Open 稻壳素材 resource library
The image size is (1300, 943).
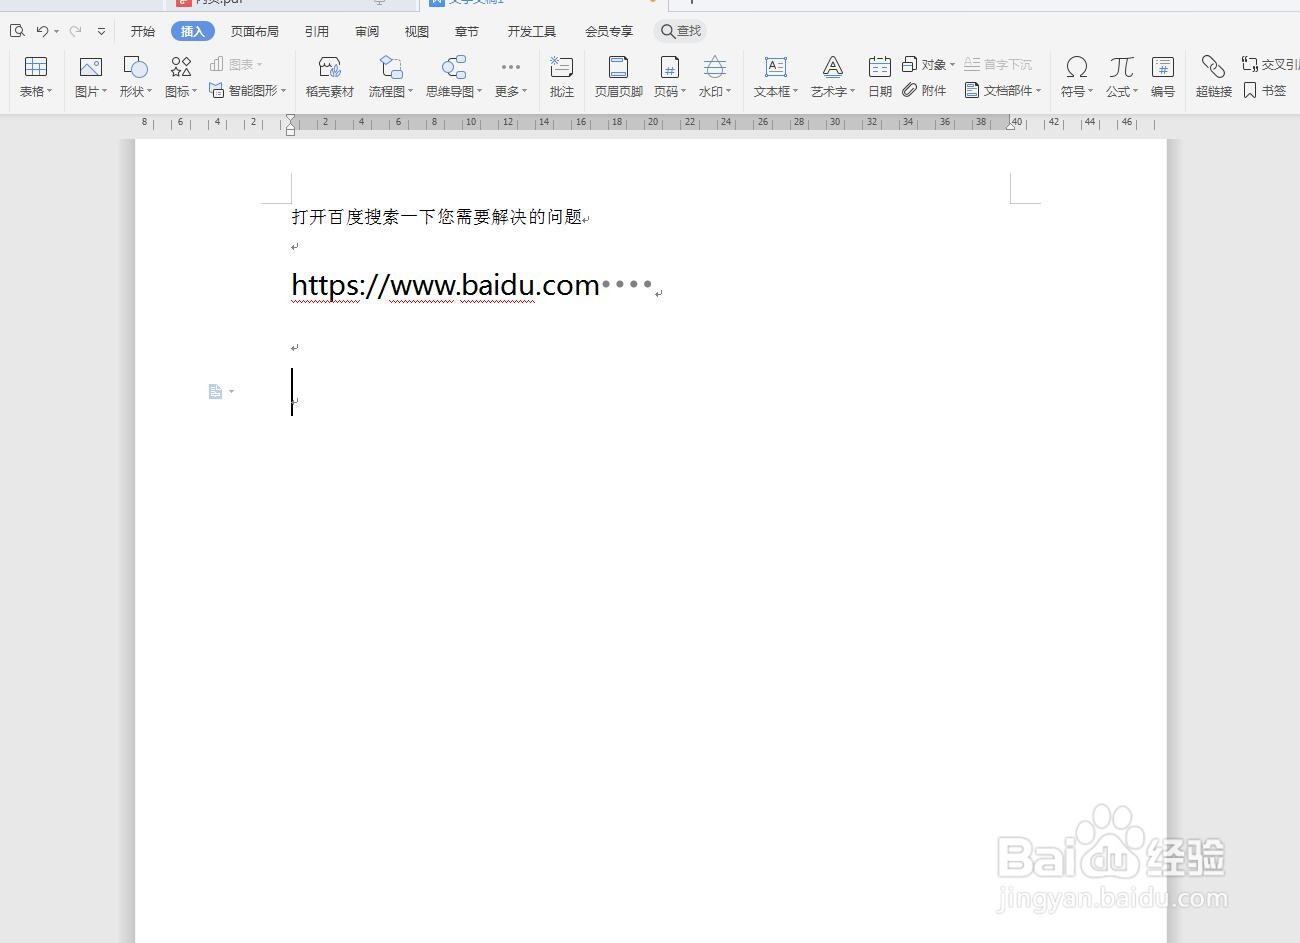click(330, 77)
